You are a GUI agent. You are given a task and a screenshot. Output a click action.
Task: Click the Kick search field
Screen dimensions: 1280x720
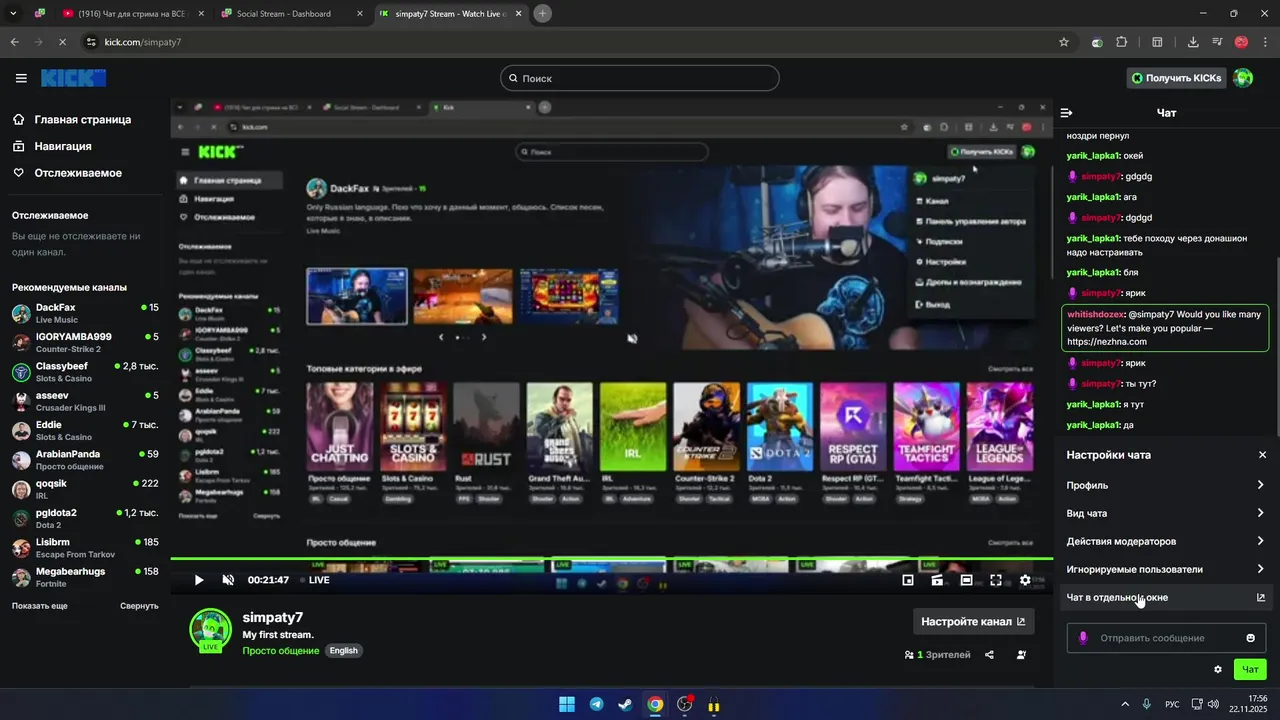coord(640,78)
